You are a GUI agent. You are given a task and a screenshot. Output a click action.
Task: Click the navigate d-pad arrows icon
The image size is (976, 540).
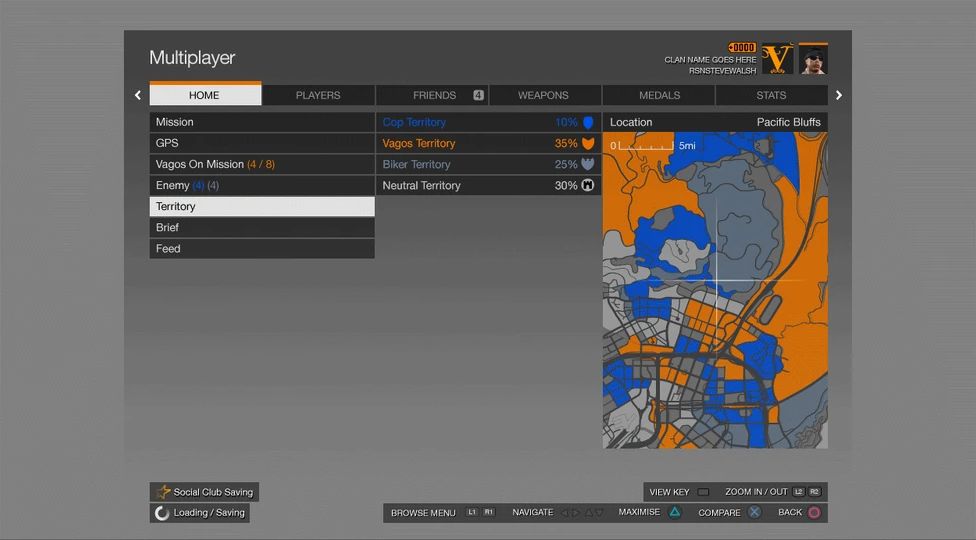point(582,513)
